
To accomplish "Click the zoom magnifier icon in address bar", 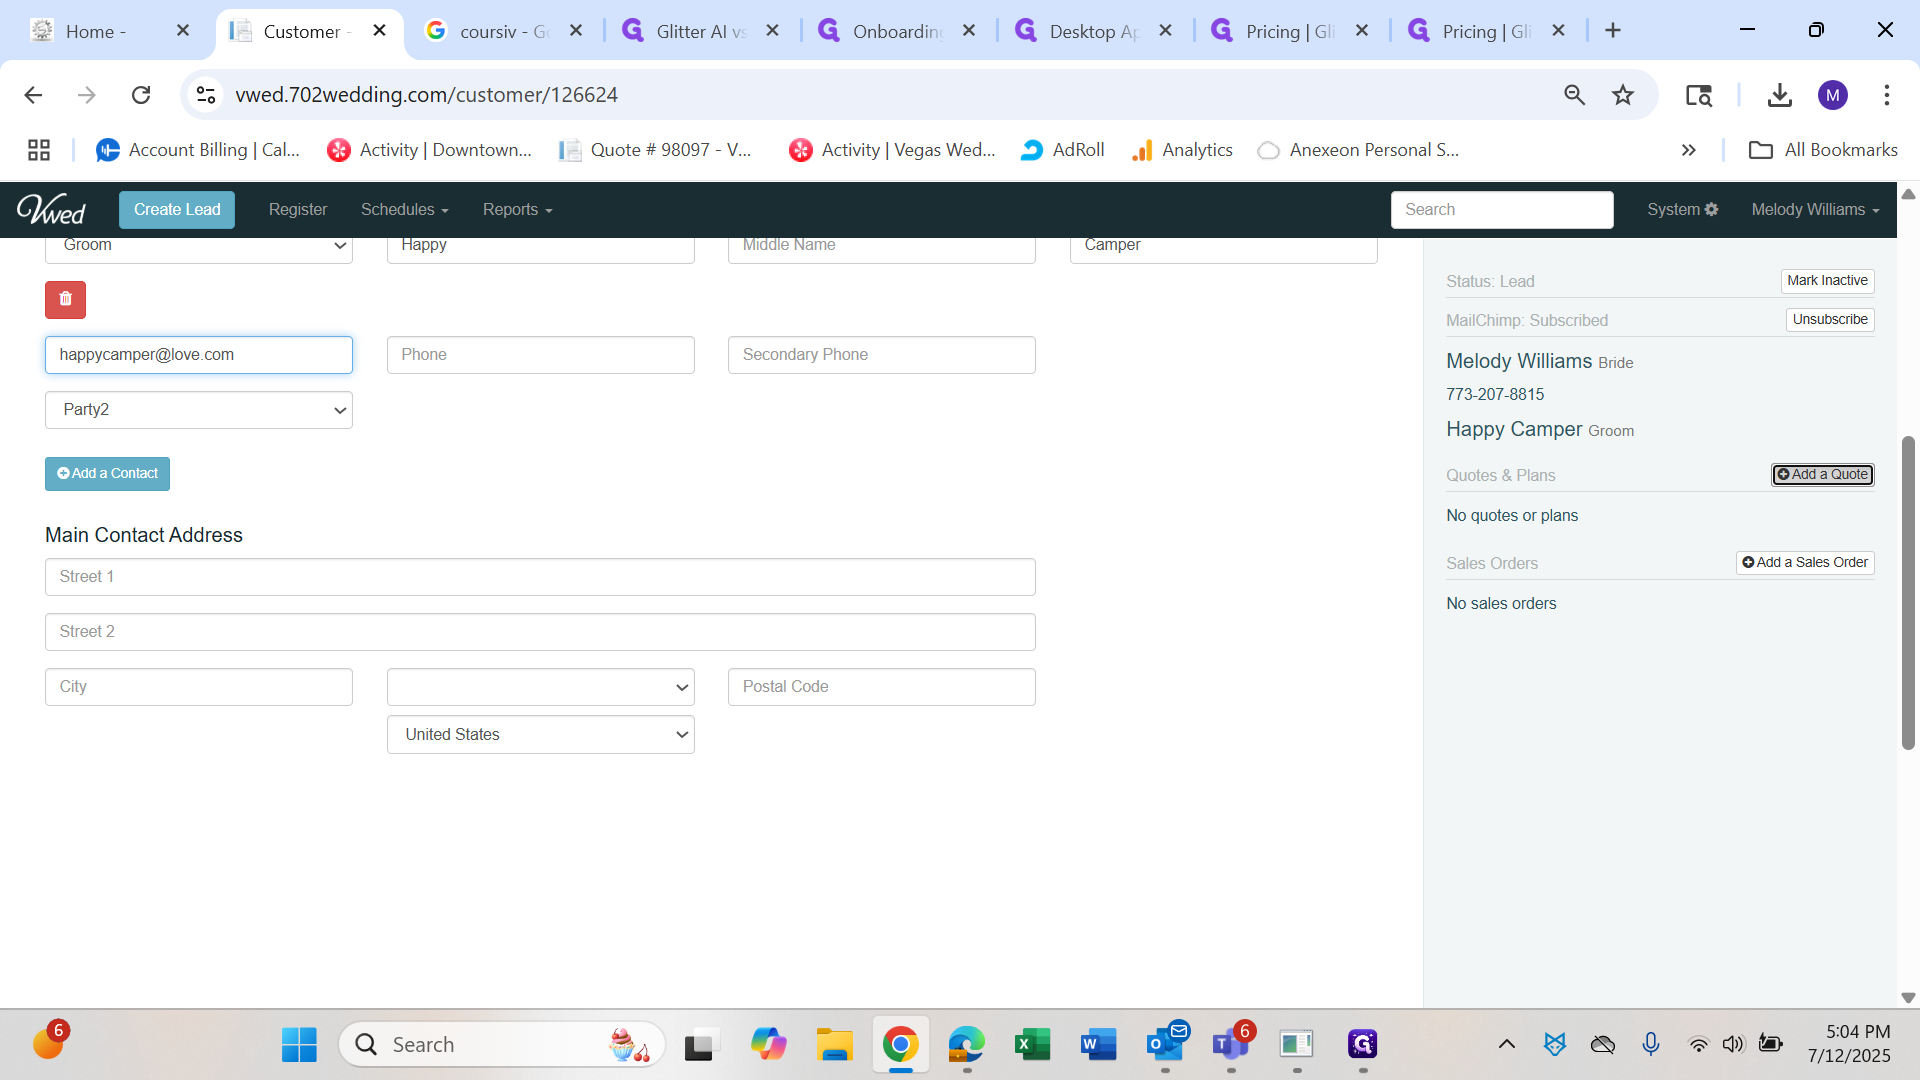I will click(x=1574, y=95).
